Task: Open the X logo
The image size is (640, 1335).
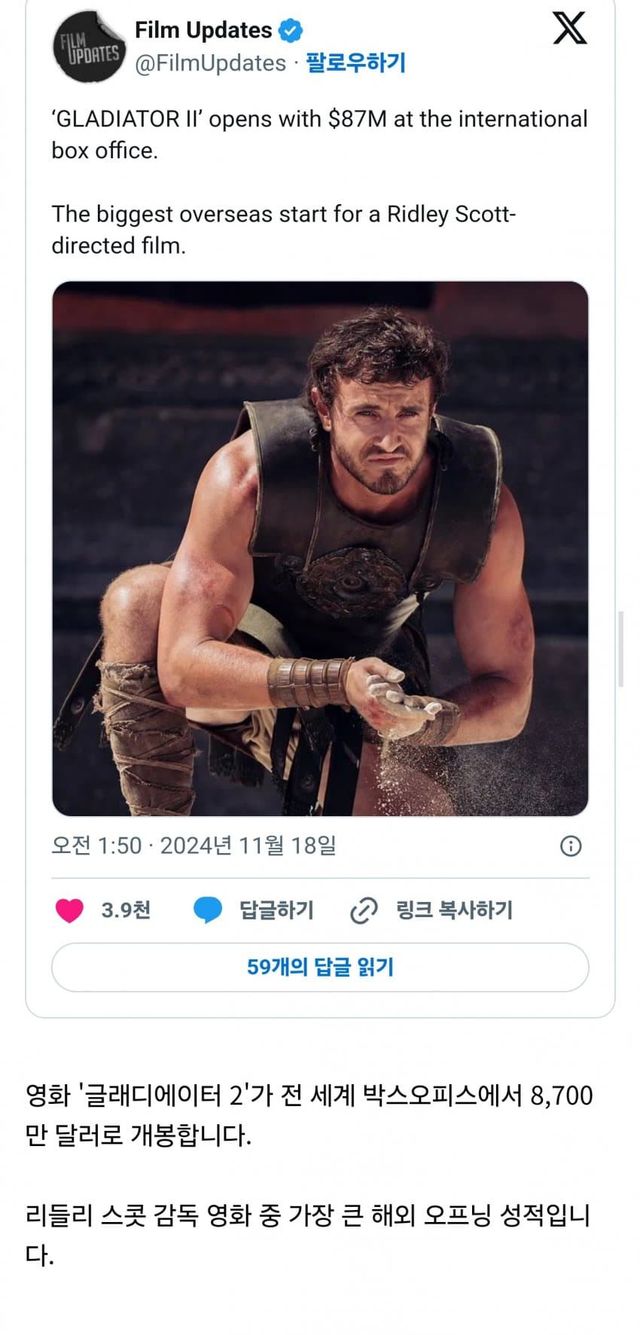Action: click(x=570, y=30)
